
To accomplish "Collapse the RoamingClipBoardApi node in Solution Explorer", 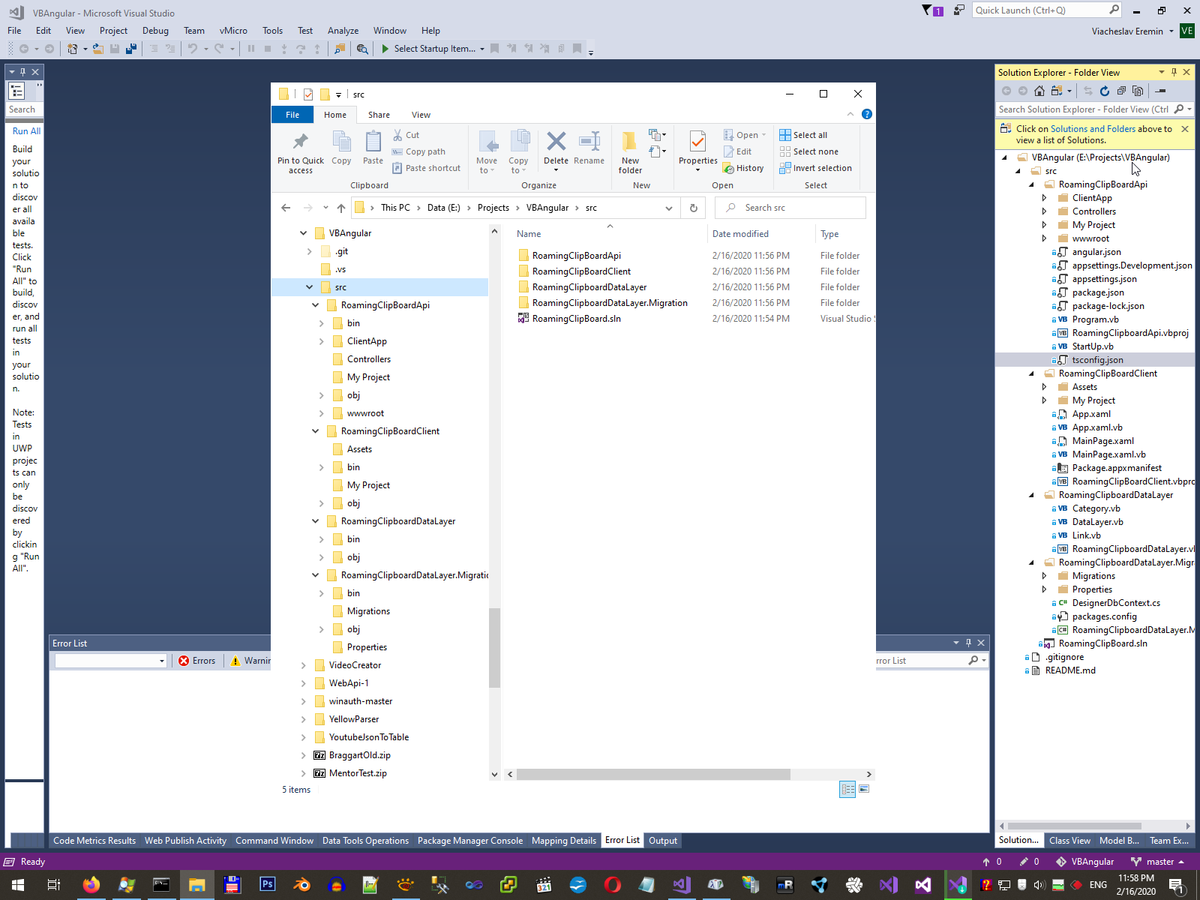I will click(x=1033, y=184).
